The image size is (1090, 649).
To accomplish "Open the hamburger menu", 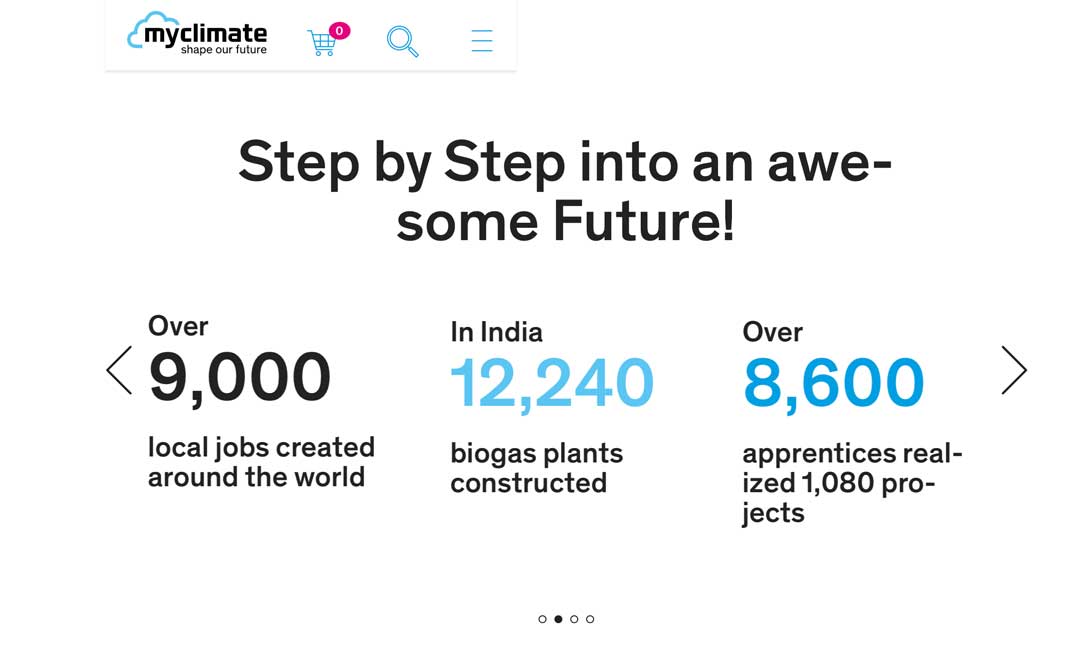I will pos(482,41).
